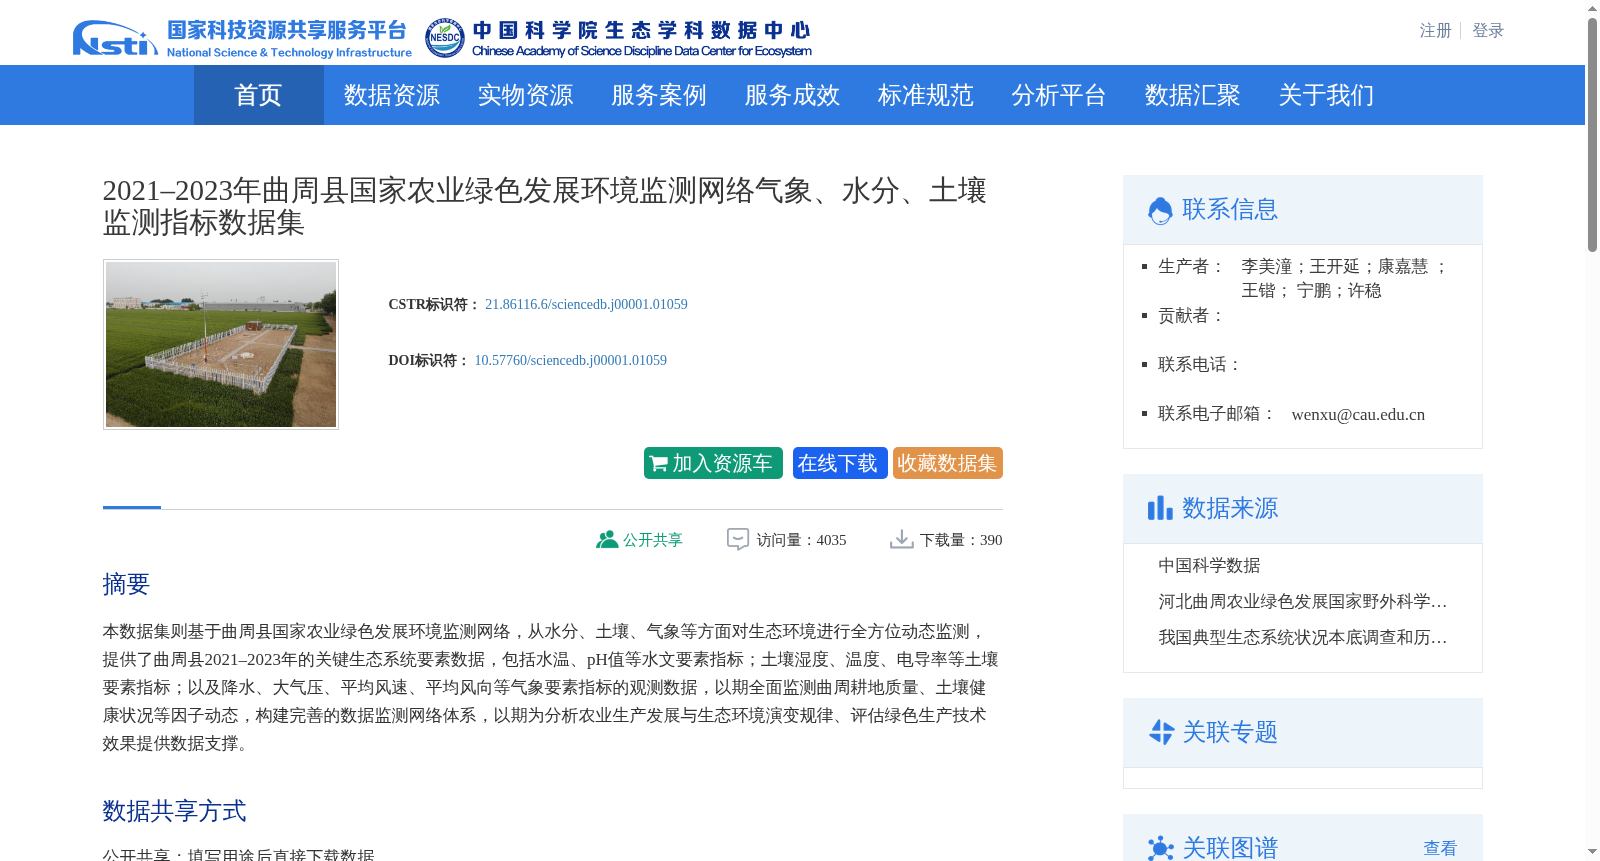Image resolution: width=1600 pixels, height=861 pixels.
Task: Open 河北曲周农业绿色发展国家野外科学 source link
Action: click(1303, 602)
